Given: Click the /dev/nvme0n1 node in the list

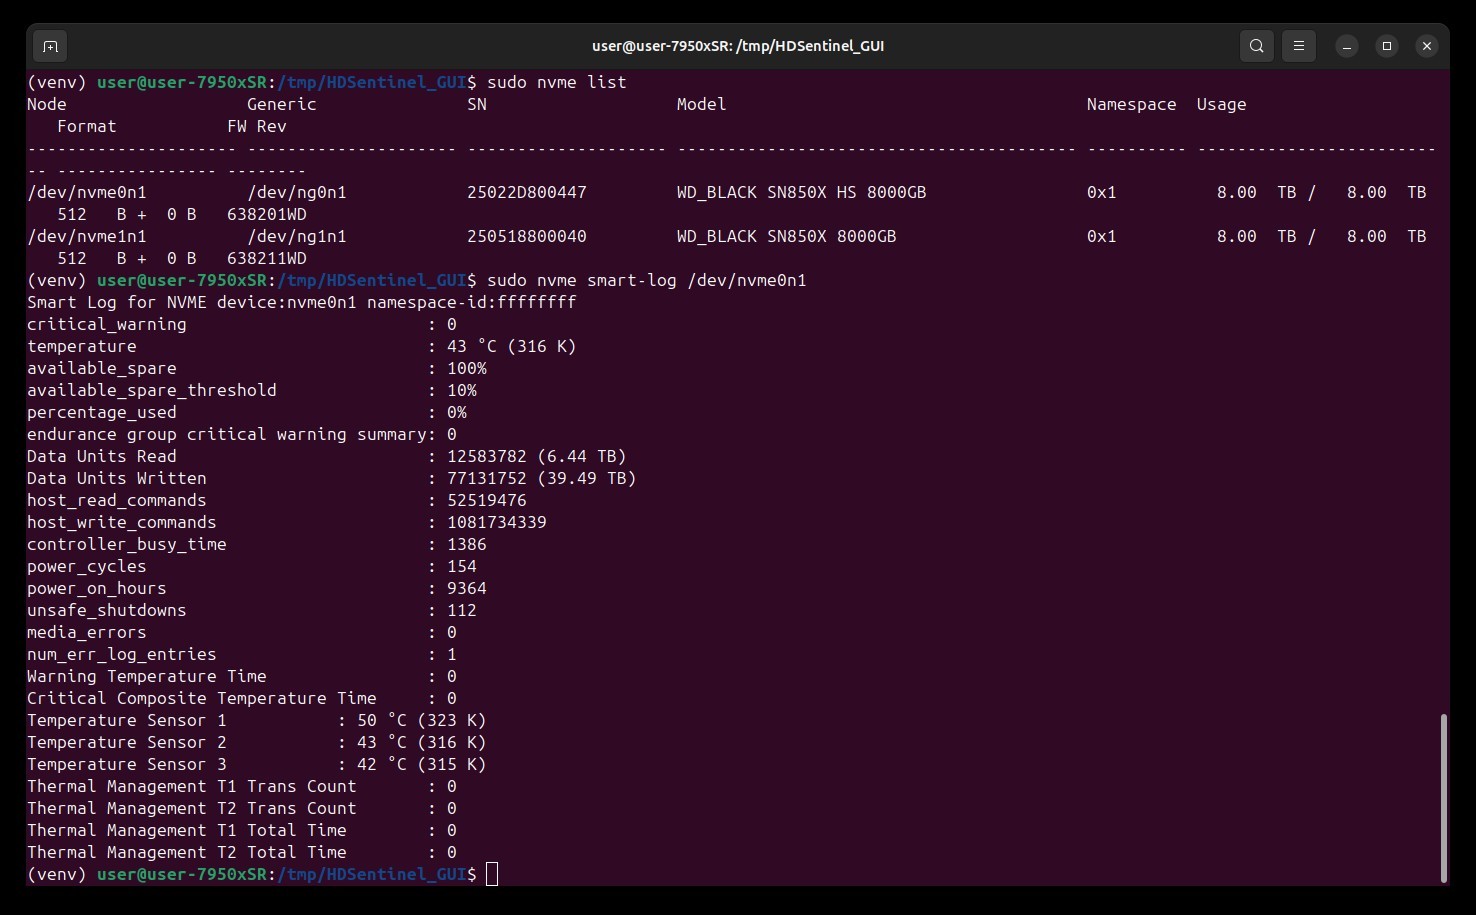Looking at the screenshot, I should coord(87,192).
